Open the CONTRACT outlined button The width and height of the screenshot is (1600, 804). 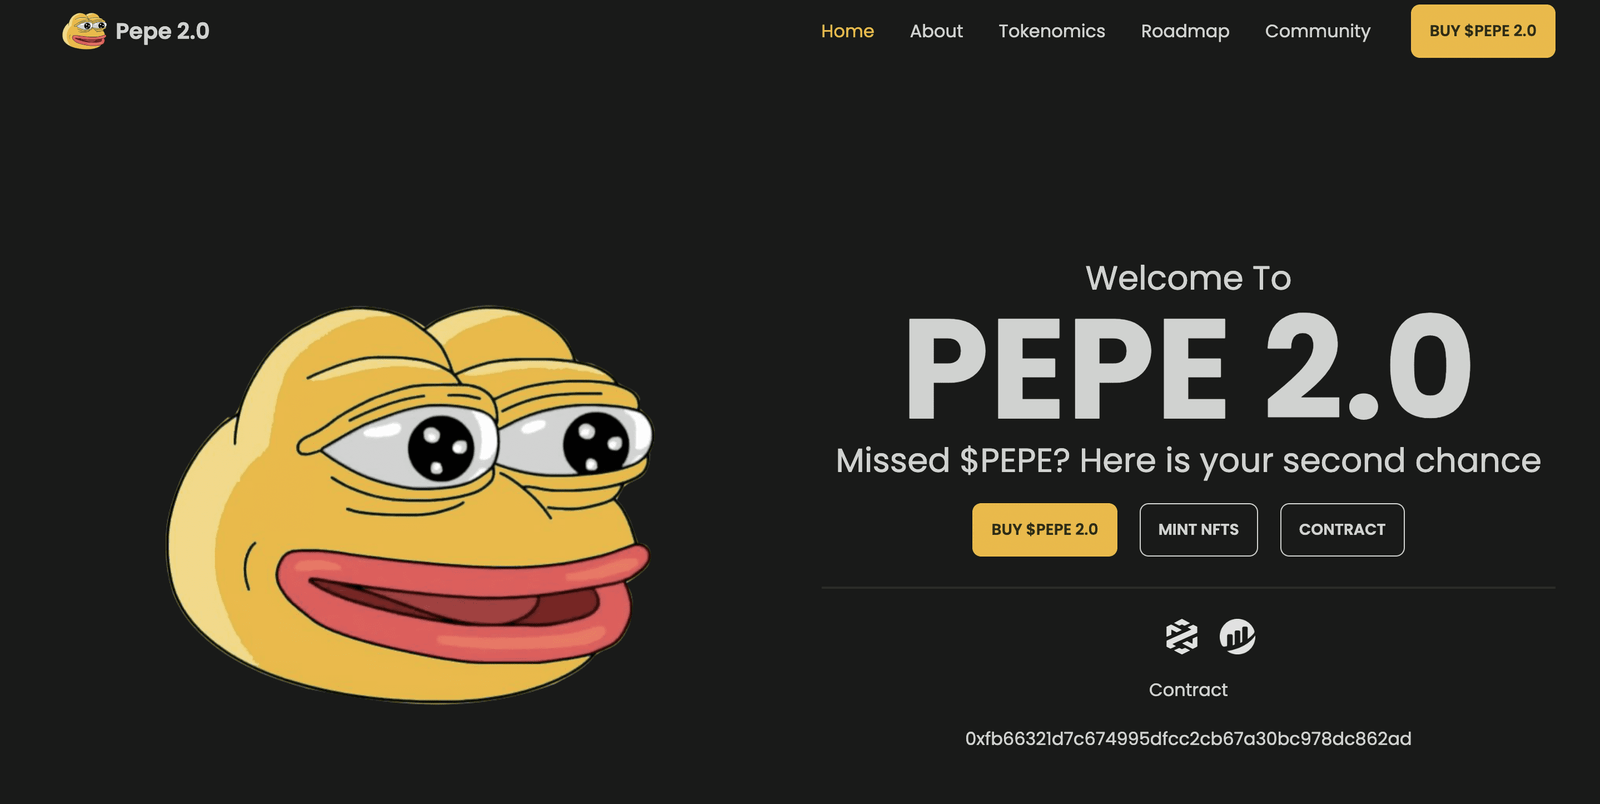1342,529
